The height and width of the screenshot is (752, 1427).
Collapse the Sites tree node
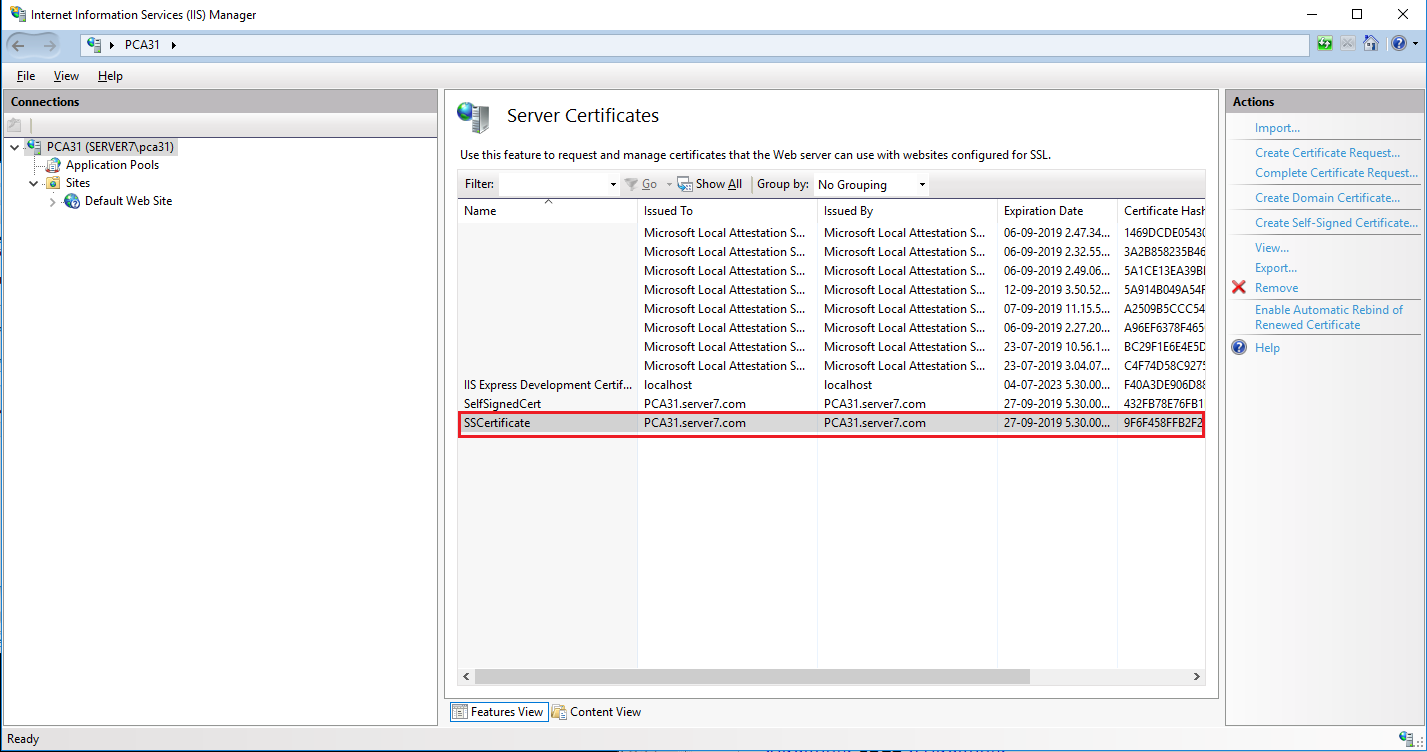(34, 183)
